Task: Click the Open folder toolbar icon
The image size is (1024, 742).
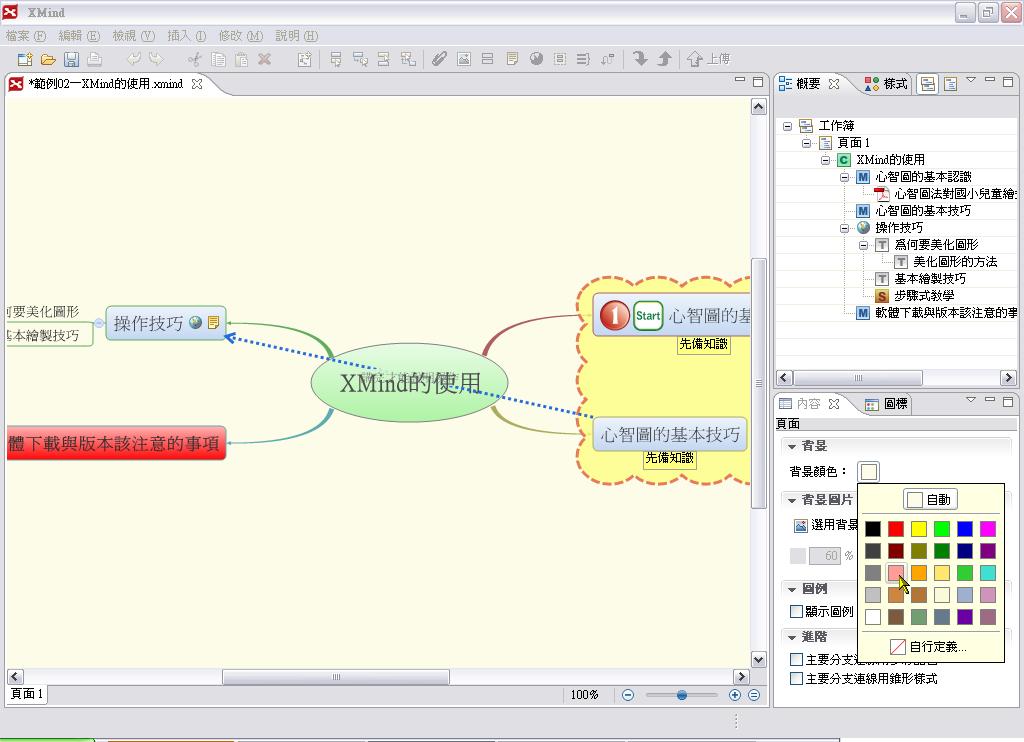Action: tap(48, 59)
